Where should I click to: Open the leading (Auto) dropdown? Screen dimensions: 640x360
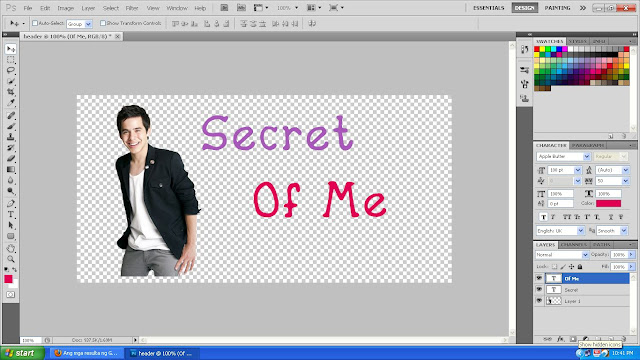point(625,170)
